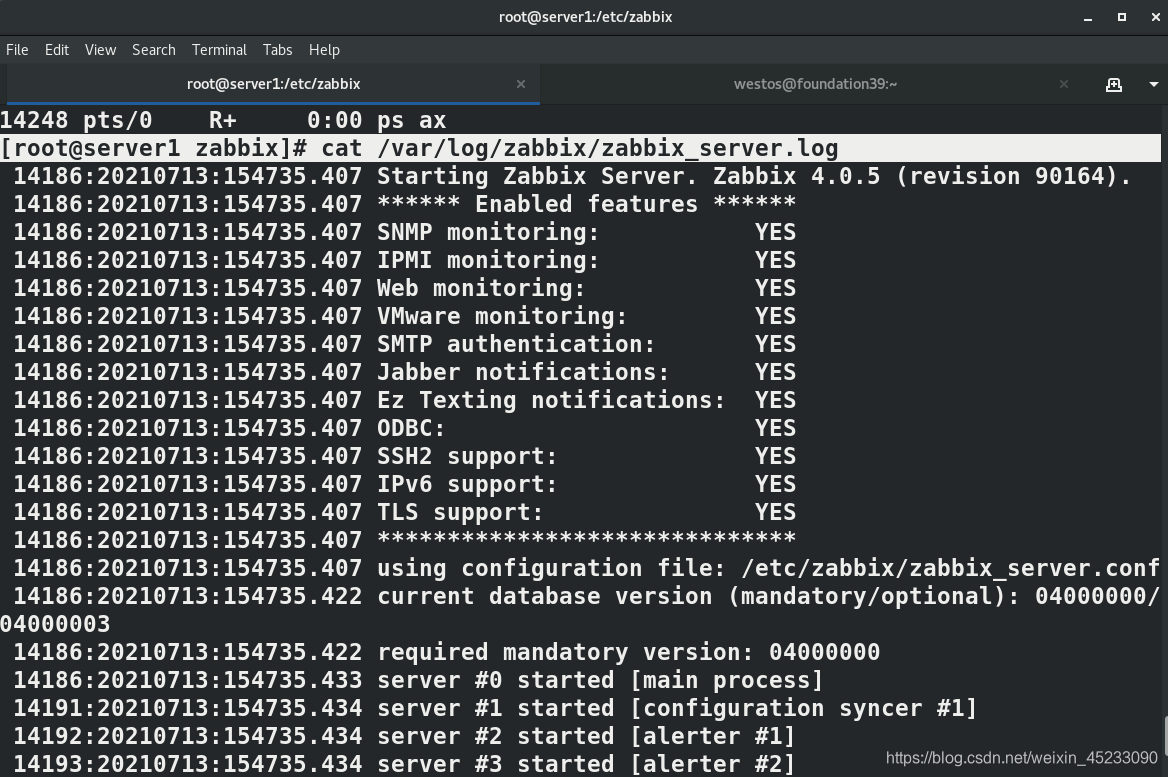Click the 'IPv6 support' log line
Screen dimensions: 1168x777
(404, 484)
